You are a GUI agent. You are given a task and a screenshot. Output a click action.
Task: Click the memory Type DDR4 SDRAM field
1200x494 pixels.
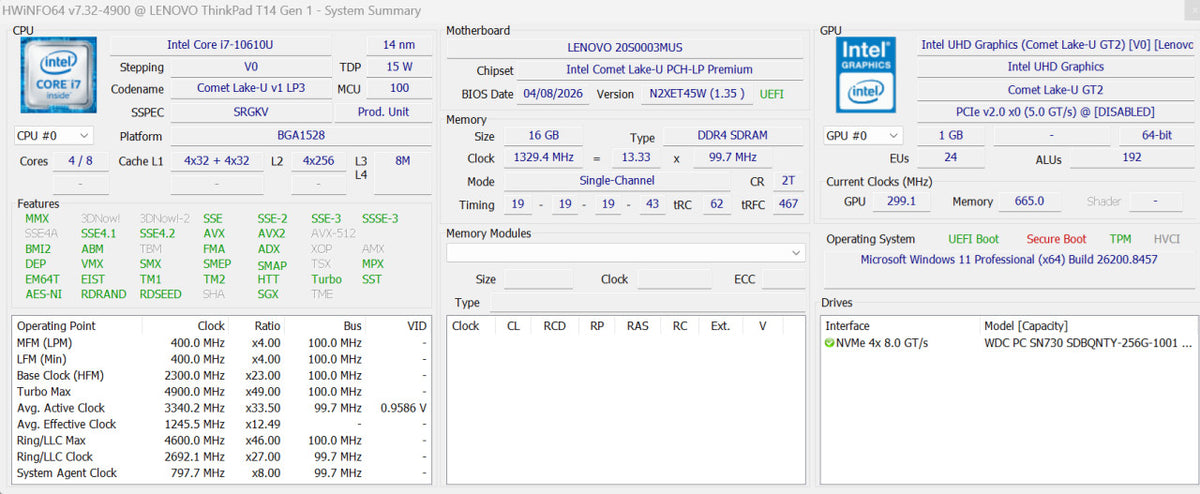(x=733, y=136)
